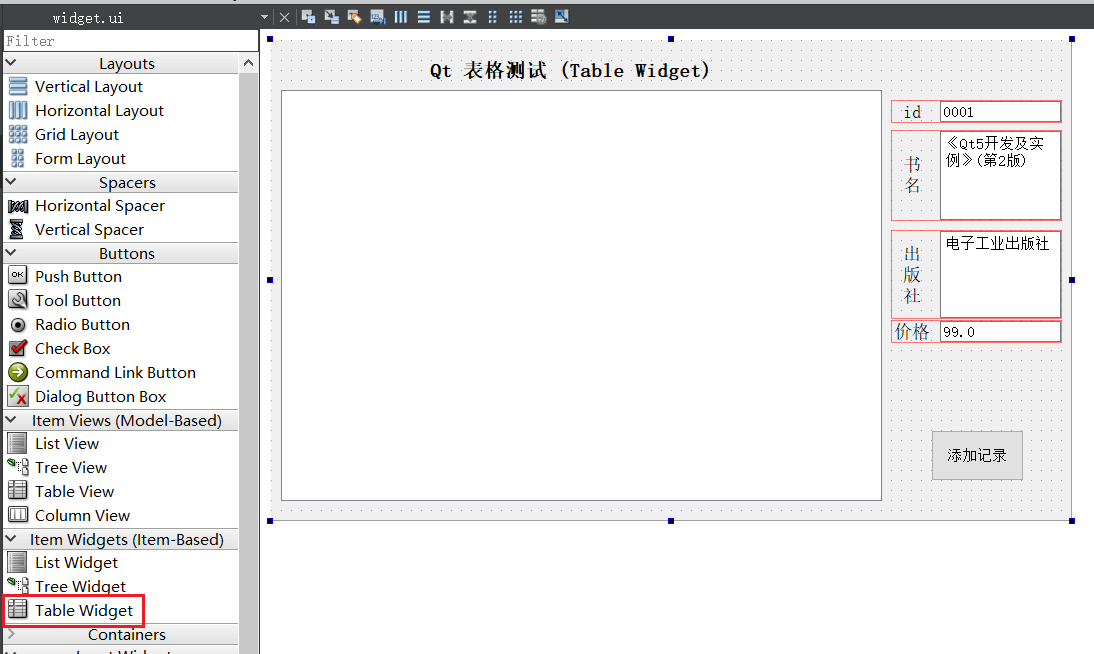
Task: Lay out horizontally in splitter
Action: coord(447,17)
